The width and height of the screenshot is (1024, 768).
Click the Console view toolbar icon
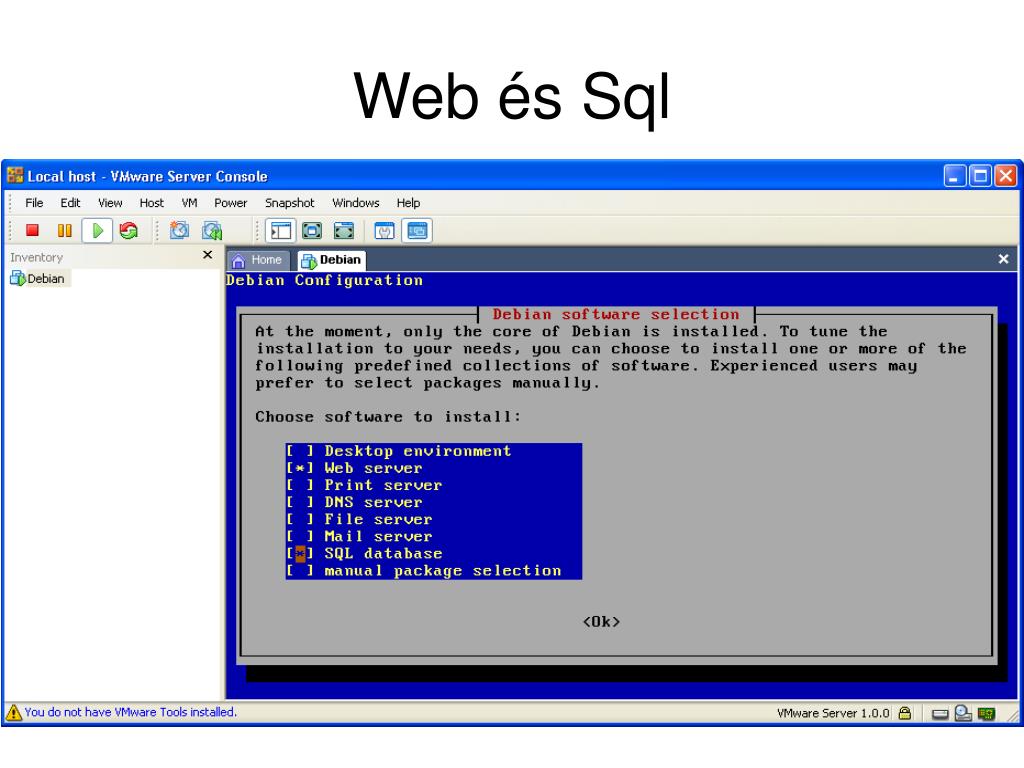417,231
